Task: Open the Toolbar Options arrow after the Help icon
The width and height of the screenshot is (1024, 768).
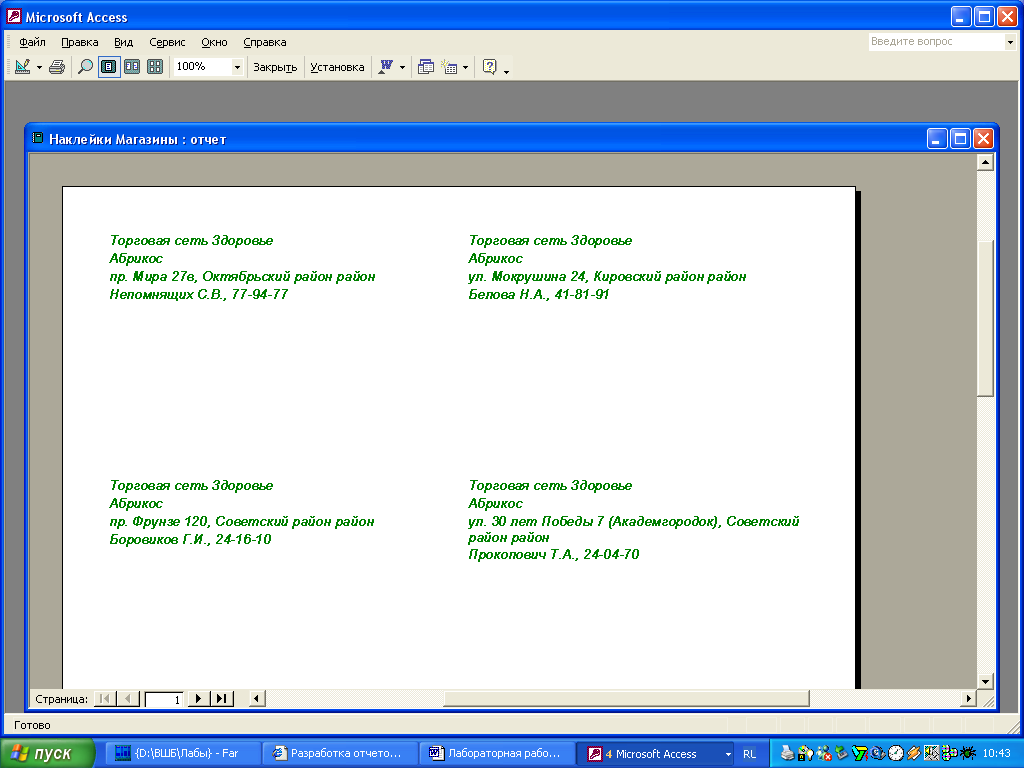Action: pos(506,70)
